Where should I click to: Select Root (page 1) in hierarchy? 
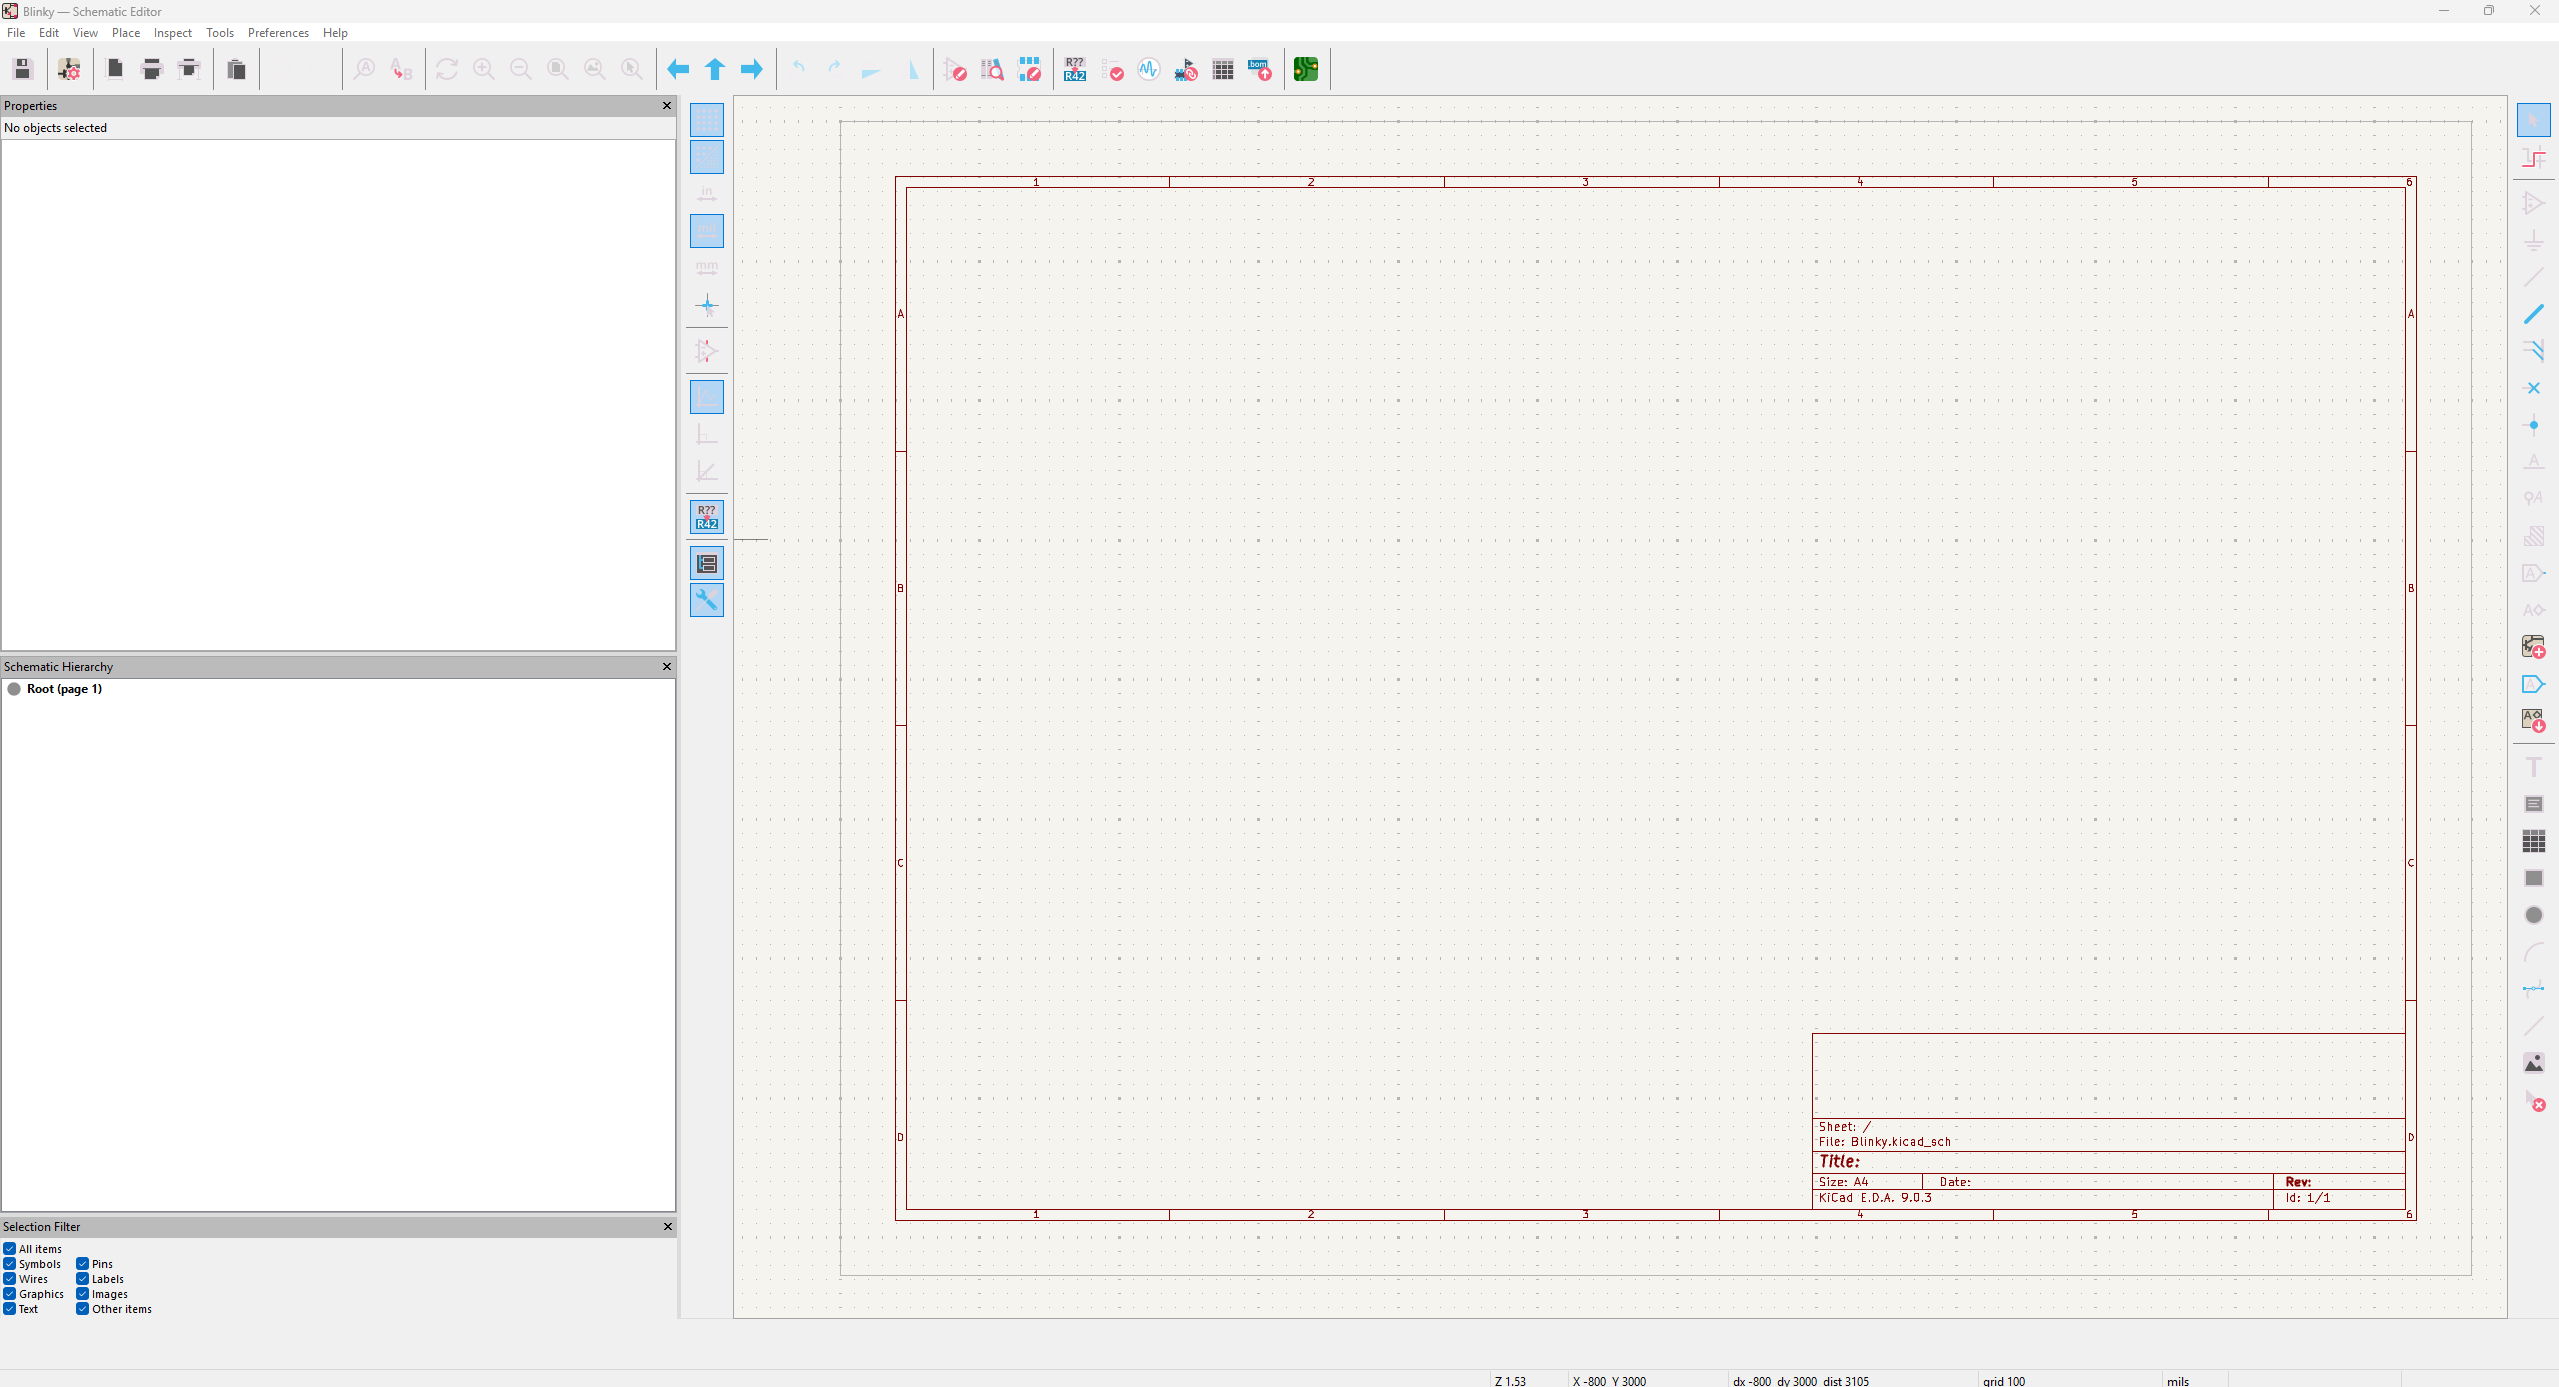point(64,689)
